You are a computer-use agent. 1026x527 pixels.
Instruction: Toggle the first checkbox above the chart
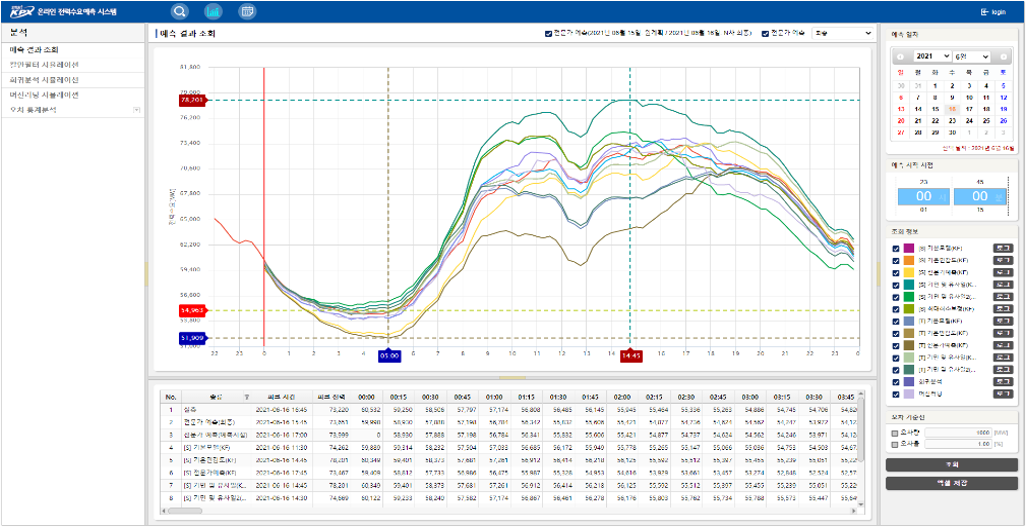(549, 33)
